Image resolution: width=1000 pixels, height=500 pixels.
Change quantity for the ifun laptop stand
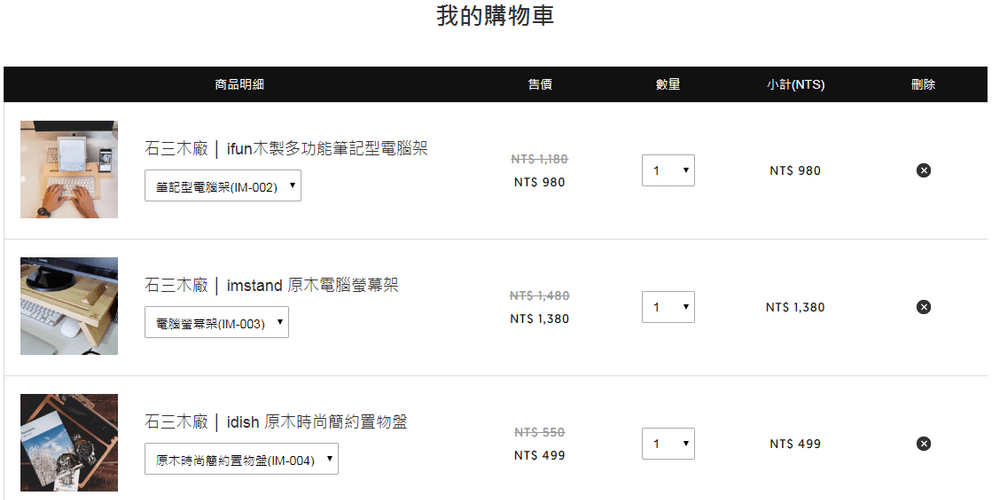click(x=668, y=170)
